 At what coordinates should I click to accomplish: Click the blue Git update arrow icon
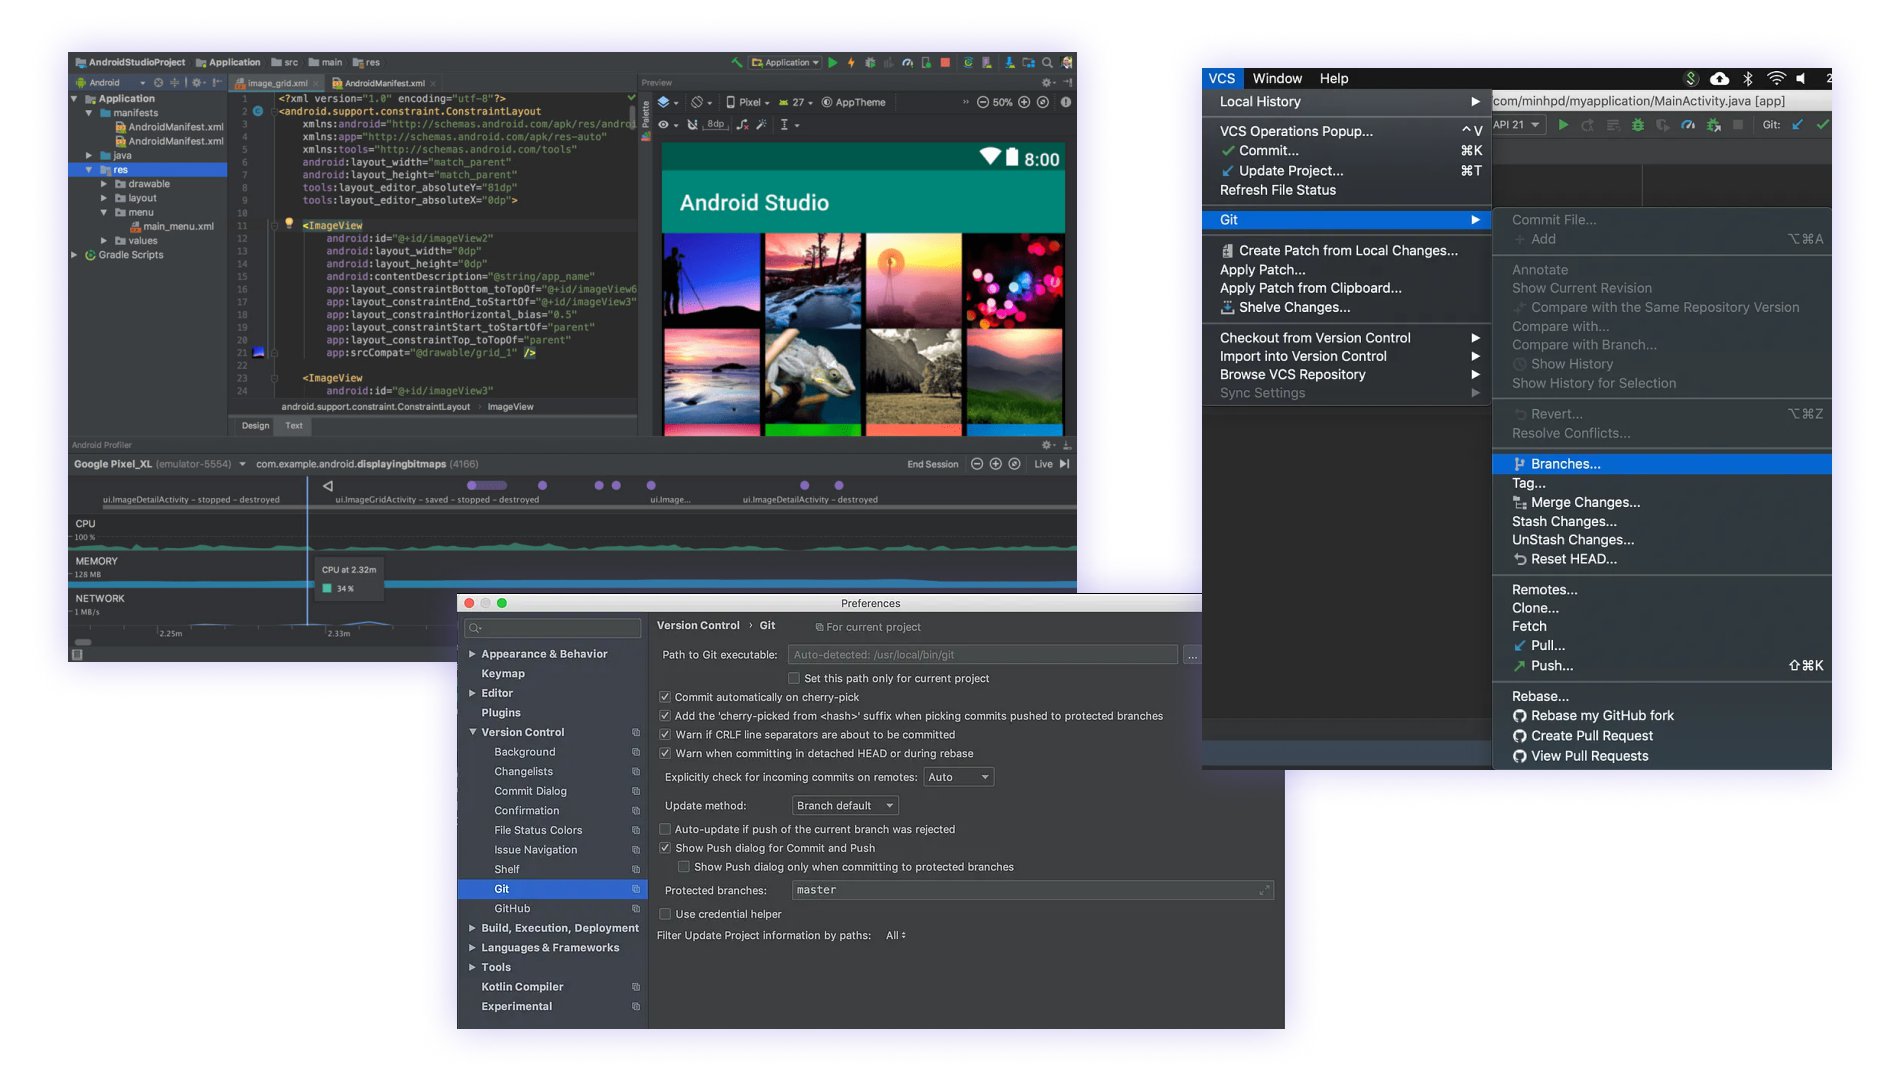(1798, 126)
